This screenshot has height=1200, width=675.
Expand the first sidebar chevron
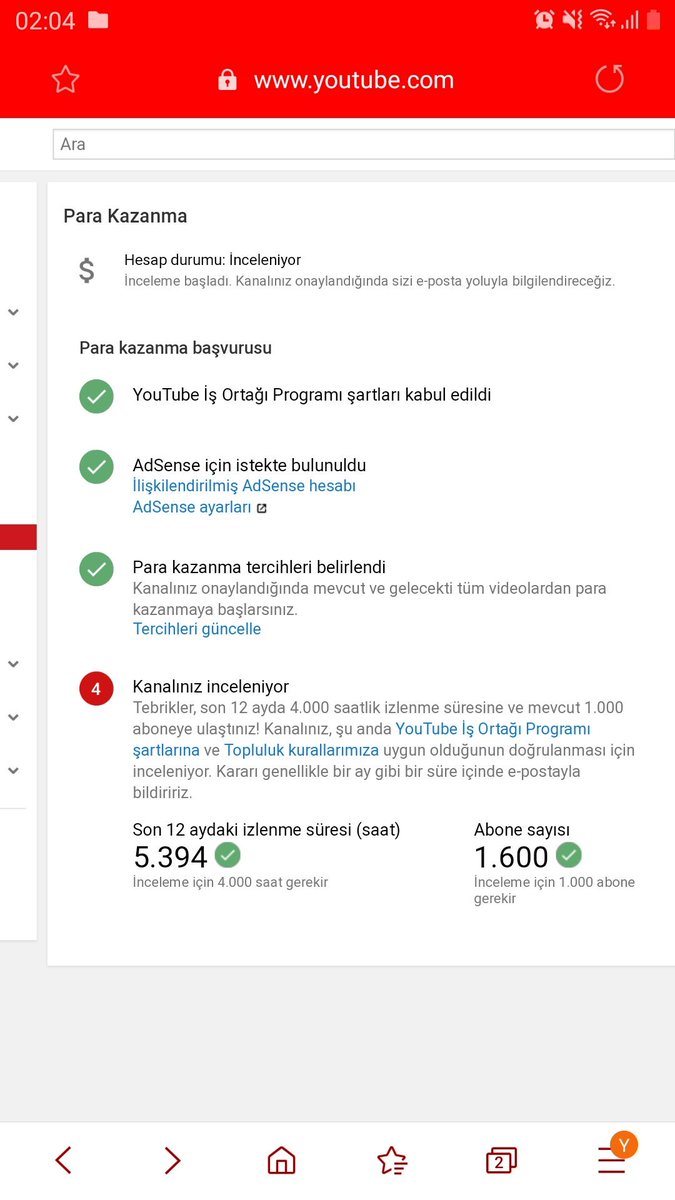pos(14,312)
